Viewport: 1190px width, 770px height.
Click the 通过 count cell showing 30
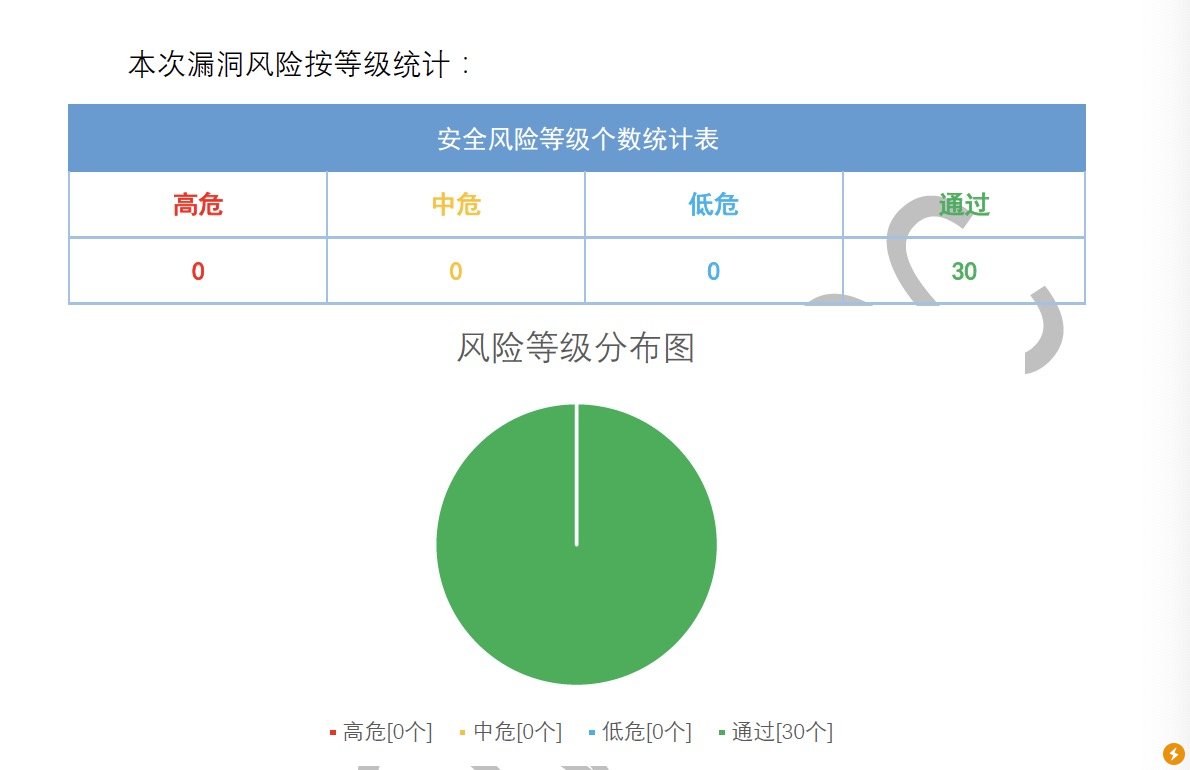point(964,271)
